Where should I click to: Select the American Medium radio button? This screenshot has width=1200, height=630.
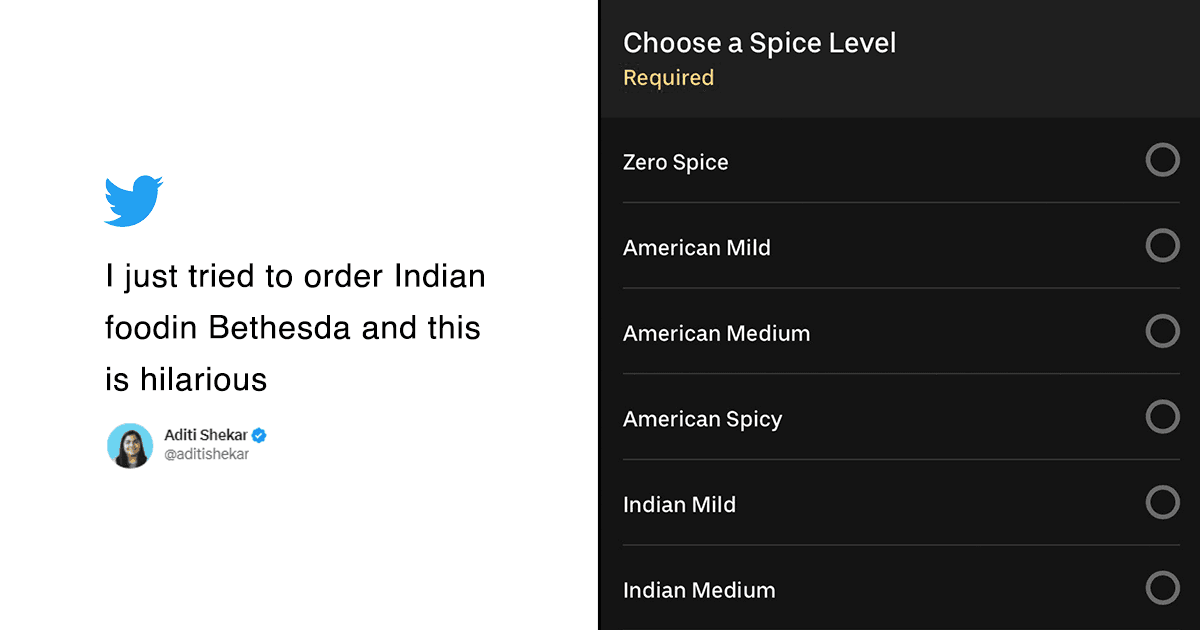point(1163,331)
